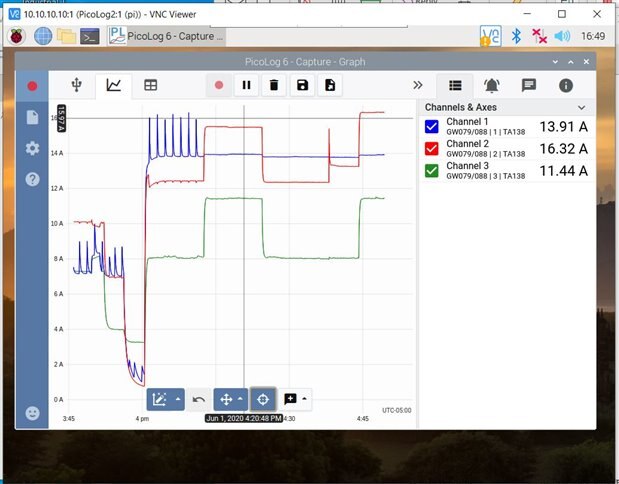Click the undo zoom arrow
This screenshot has height=484, width=619.
[x=199, y=399]
